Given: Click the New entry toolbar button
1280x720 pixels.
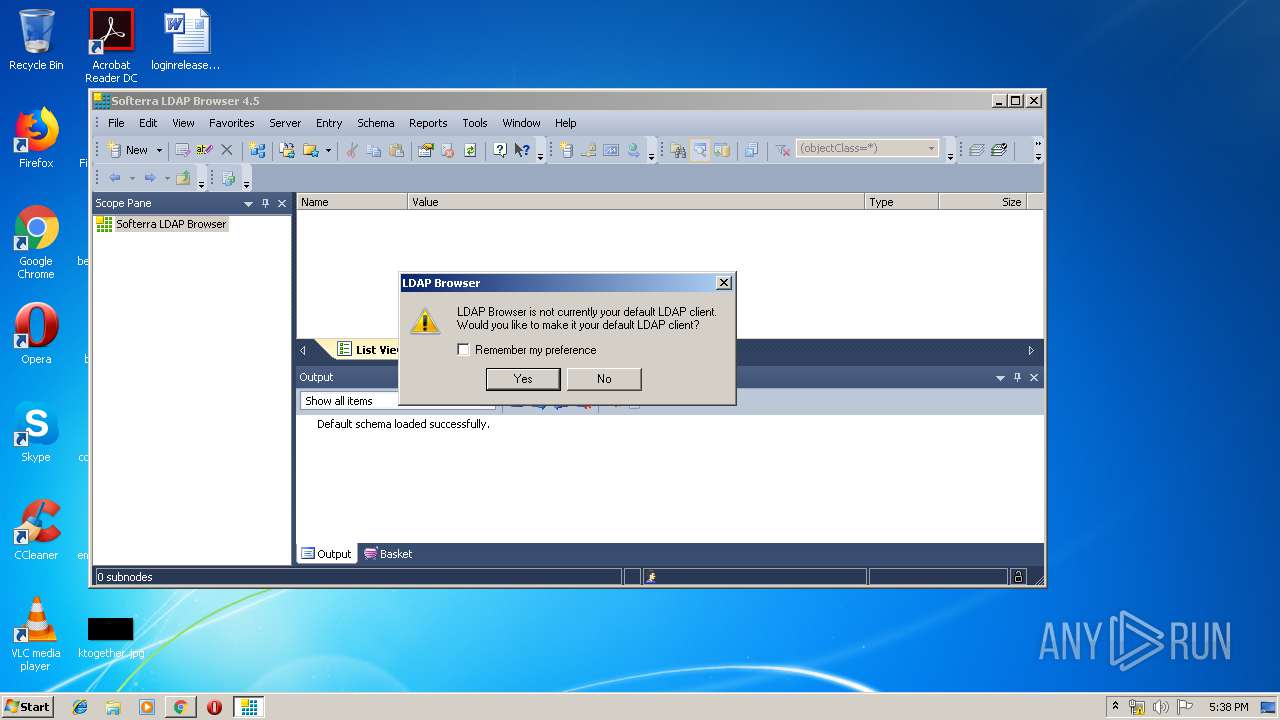Looking at the screenshot, I should coord(127,150).
